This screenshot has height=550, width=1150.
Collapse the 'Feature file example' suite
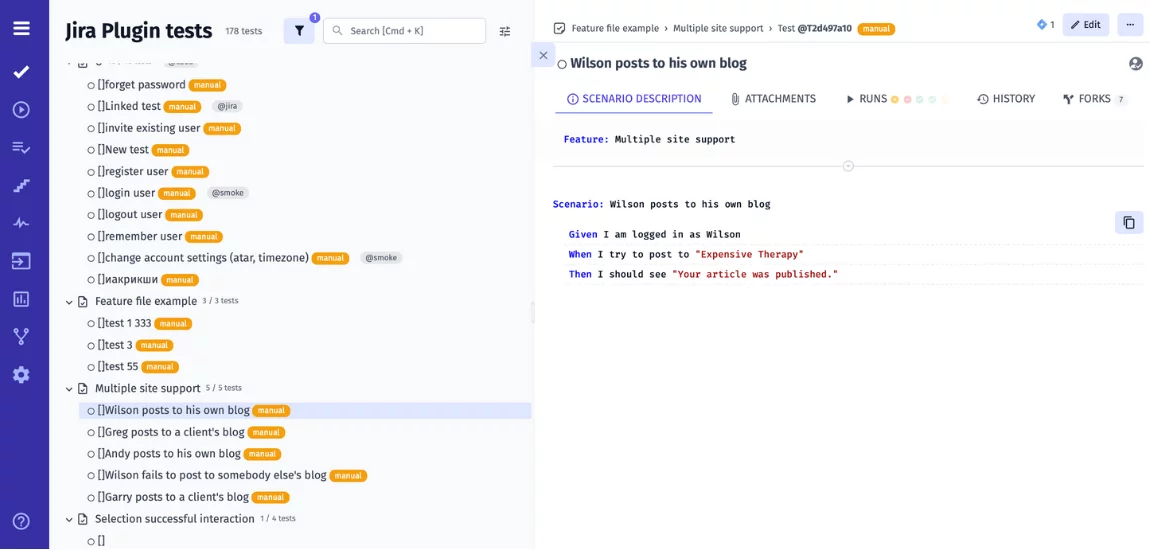pyautogui.click(x=69, y=302)
